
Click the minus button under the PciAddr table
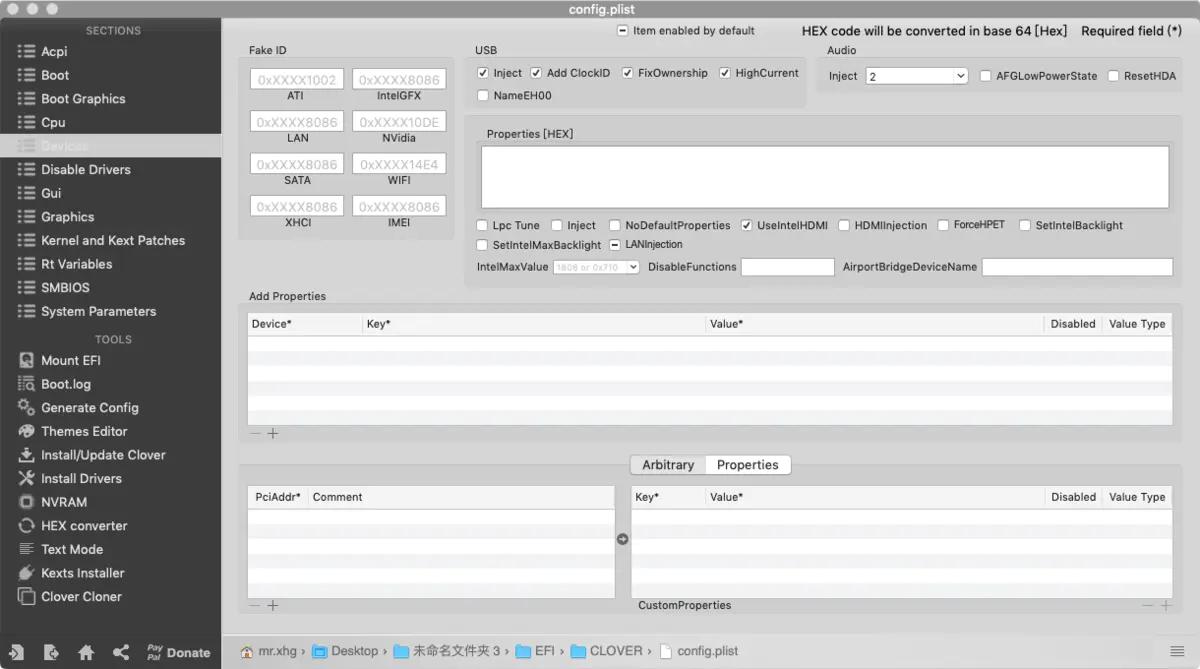pyautogui.click(x=255, y=606)
